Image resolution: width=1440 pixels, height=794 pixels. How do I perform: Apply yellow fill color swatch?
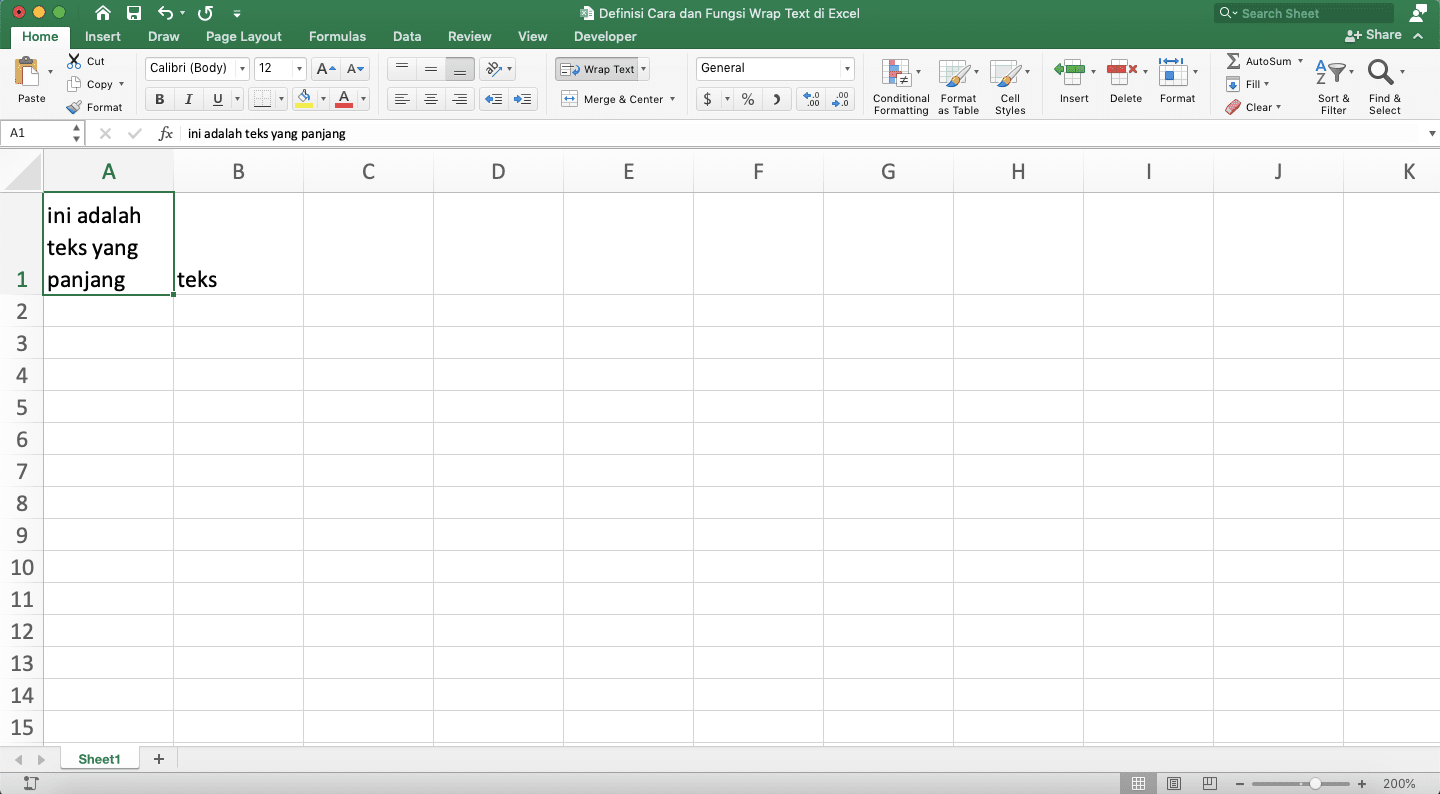(305, 99)
